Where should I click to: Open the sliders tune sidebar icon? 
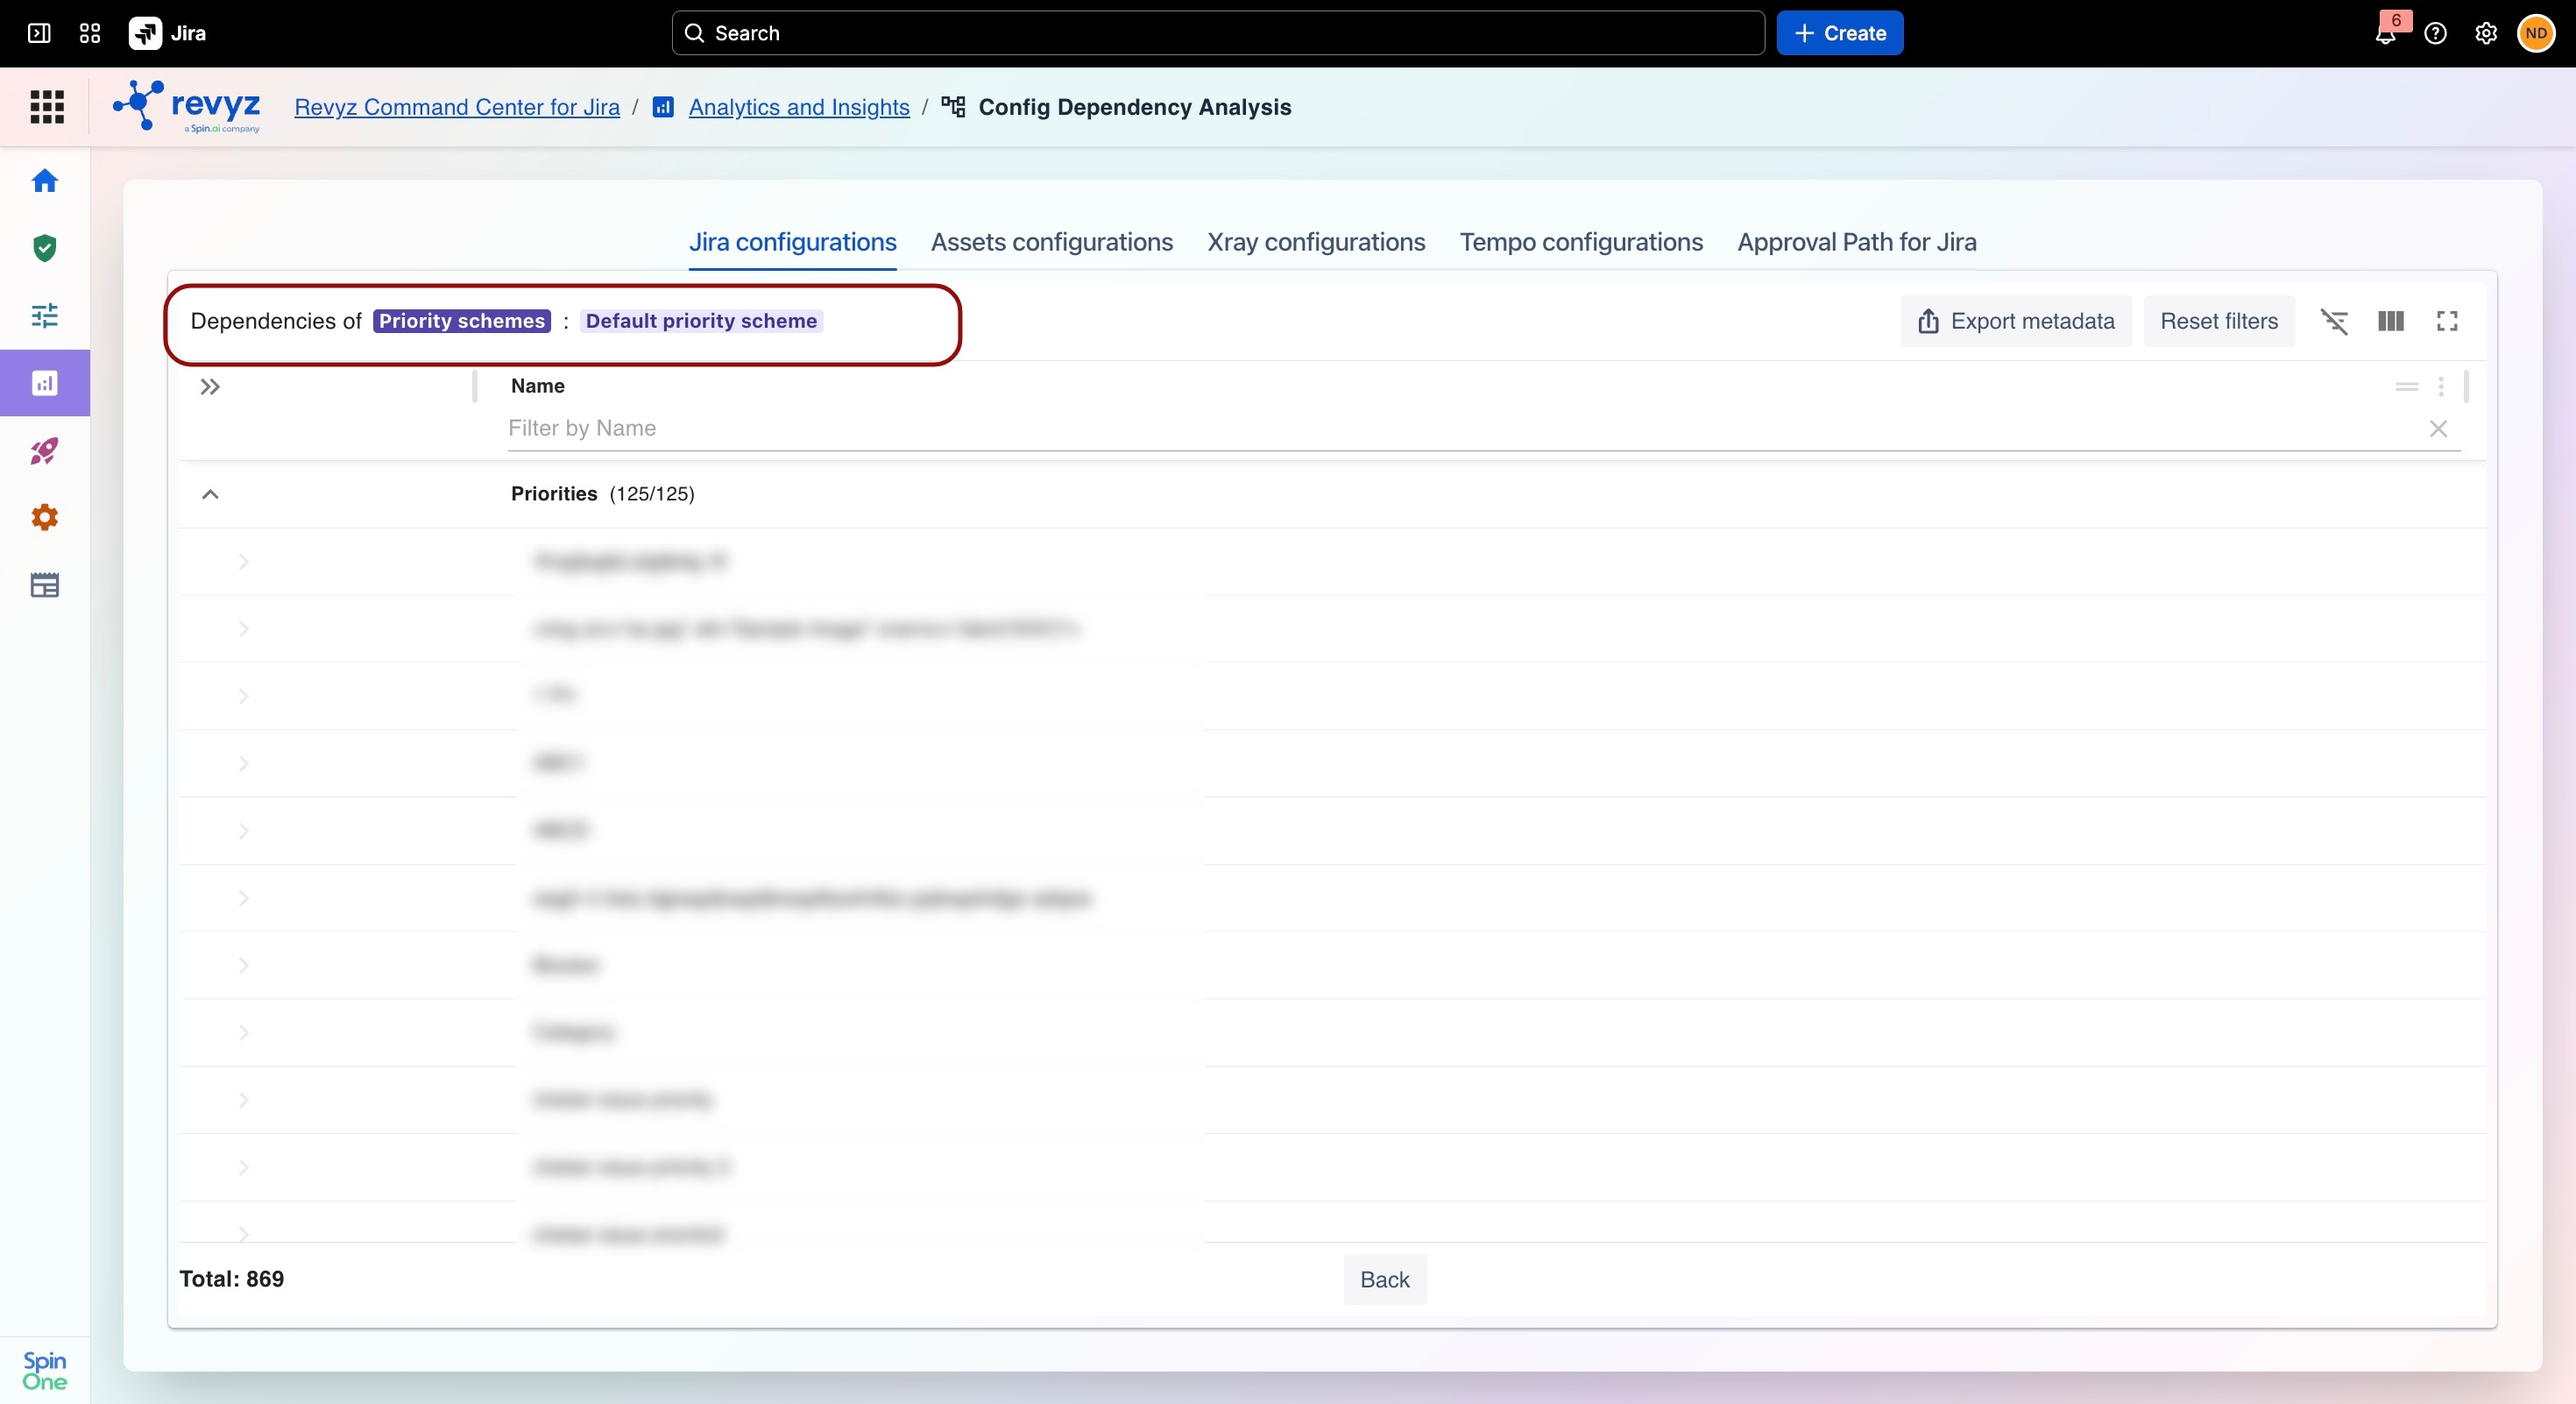coord(45,316)
